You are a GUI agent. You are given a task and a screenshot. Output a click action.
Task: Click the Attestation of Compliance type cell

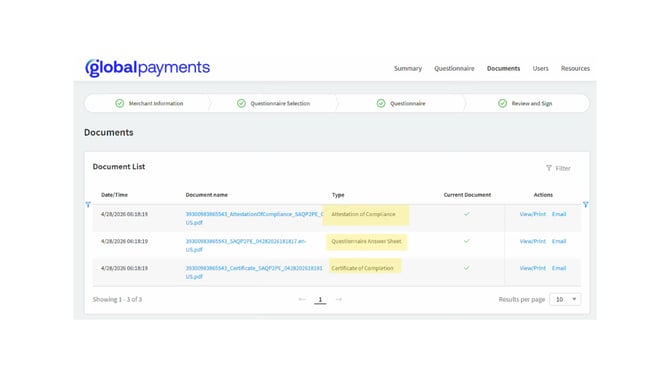click(x=363, y=214)
